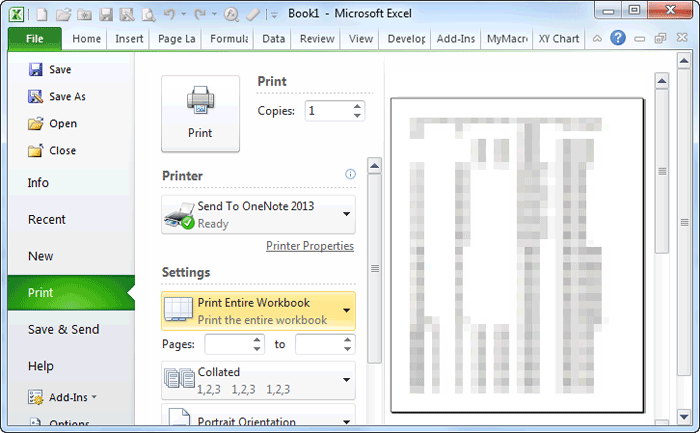The image size is (700, 433).
Task: Click the Redo arrow icon
Action: coord(200,14)
